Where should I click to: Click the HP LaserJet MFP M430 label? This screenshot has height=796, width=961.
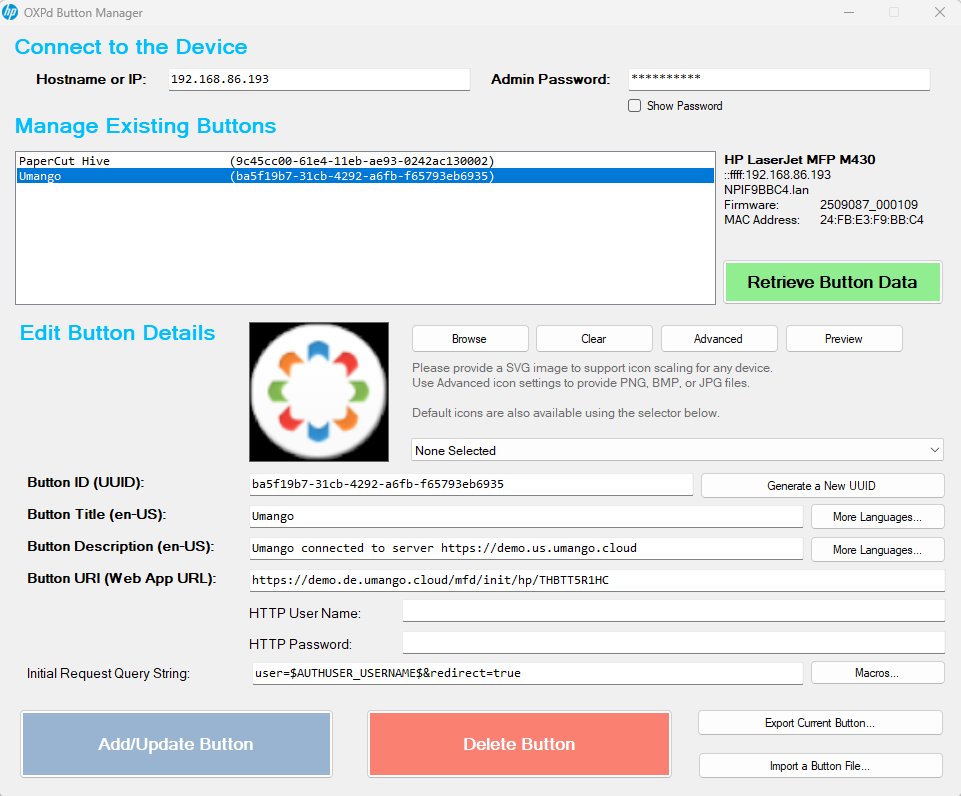(799, 159)
